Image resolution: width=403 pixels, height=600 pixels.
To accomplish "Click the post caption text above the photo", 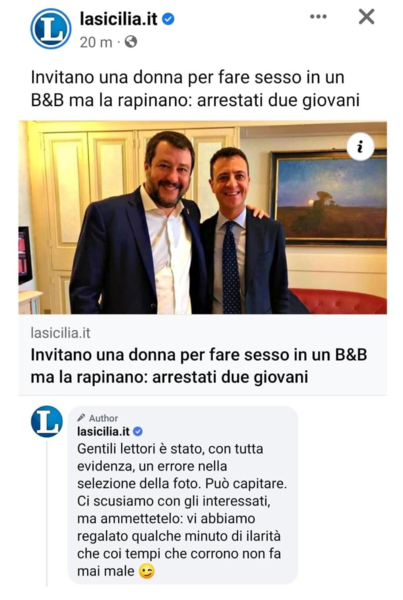I will (195, 88).
